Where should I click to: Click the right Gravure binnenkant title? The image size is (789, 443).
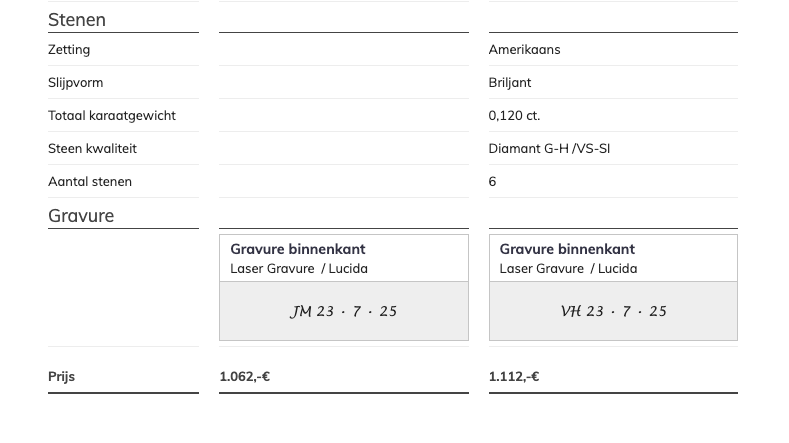(567, 249)
